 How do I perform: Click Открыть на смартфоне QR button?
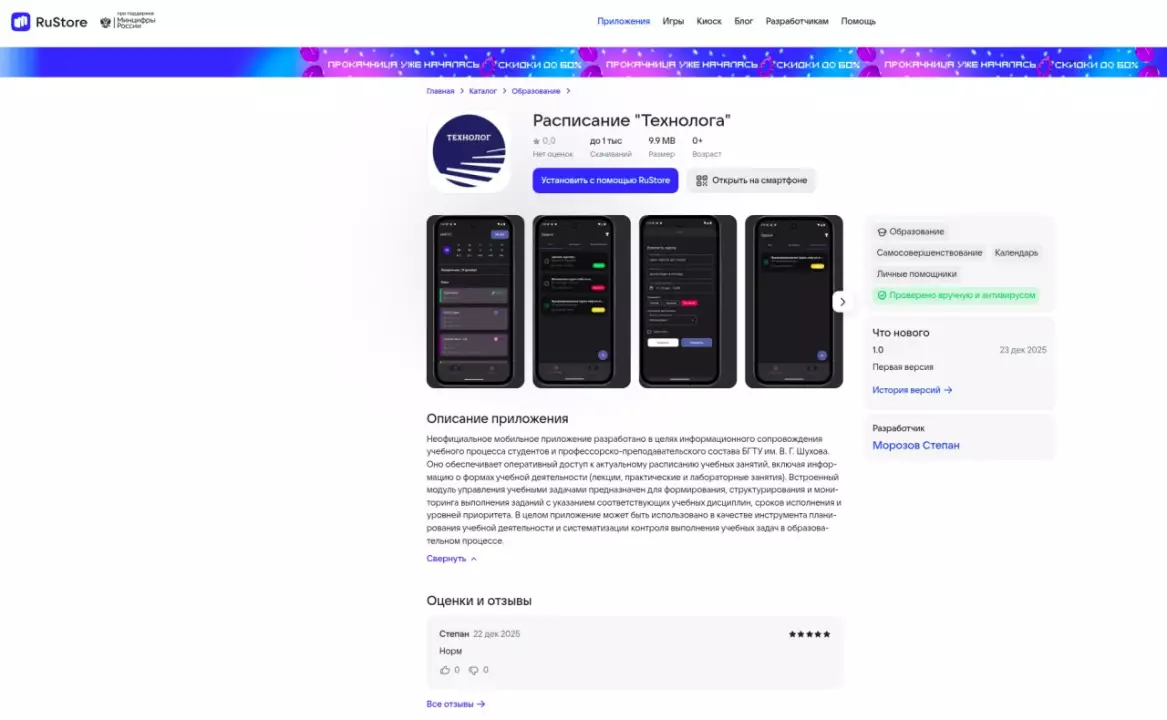click(x=751, y=180)
